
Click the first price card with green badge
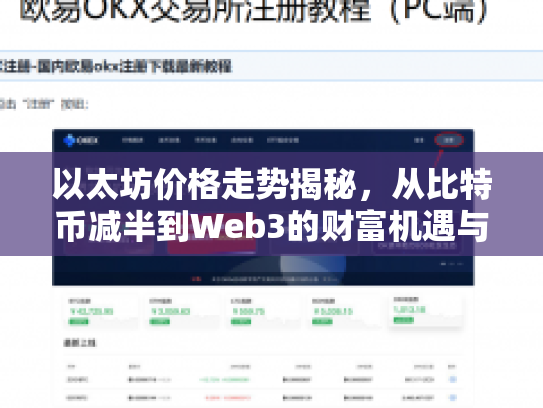(101, 311)
